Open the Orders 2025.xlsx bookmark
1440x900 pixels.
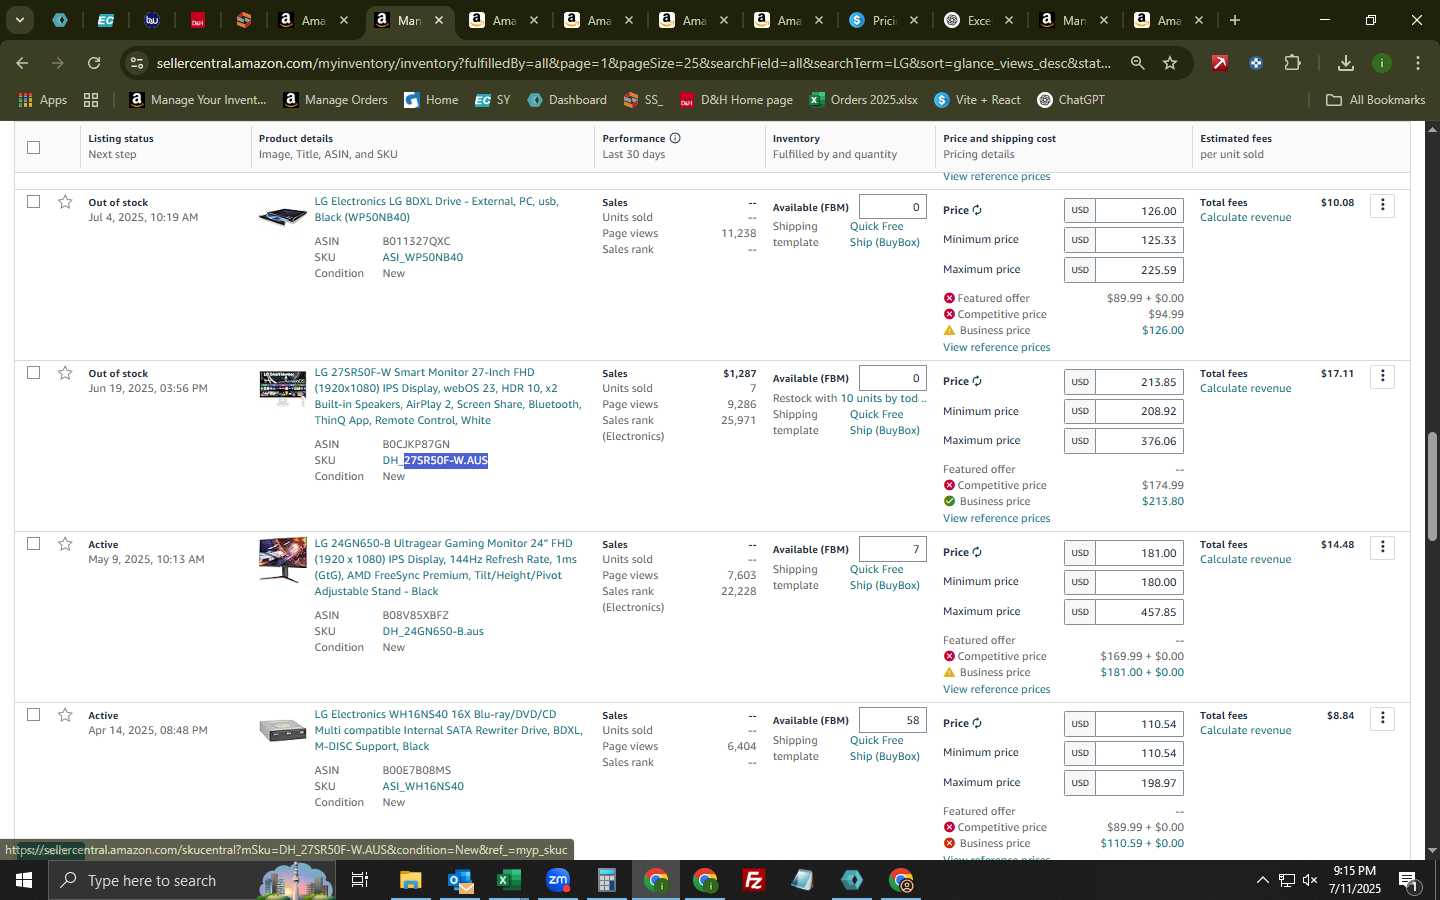[x=863, y=100]
